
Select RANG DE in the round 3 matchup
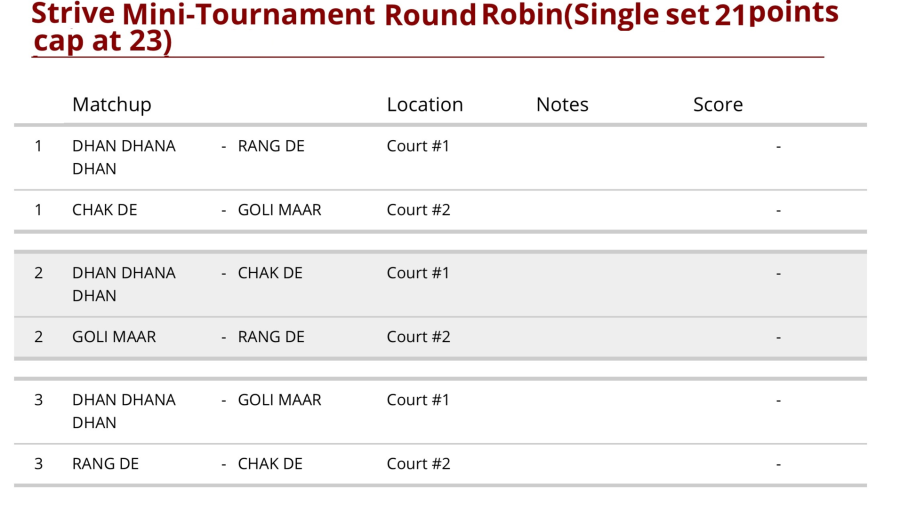click(105, 464)
